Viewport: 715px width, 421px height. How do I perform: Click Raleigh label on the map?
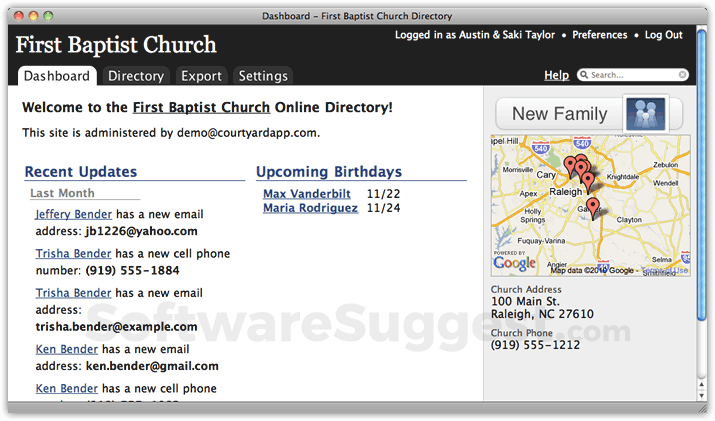coord(565,192)
